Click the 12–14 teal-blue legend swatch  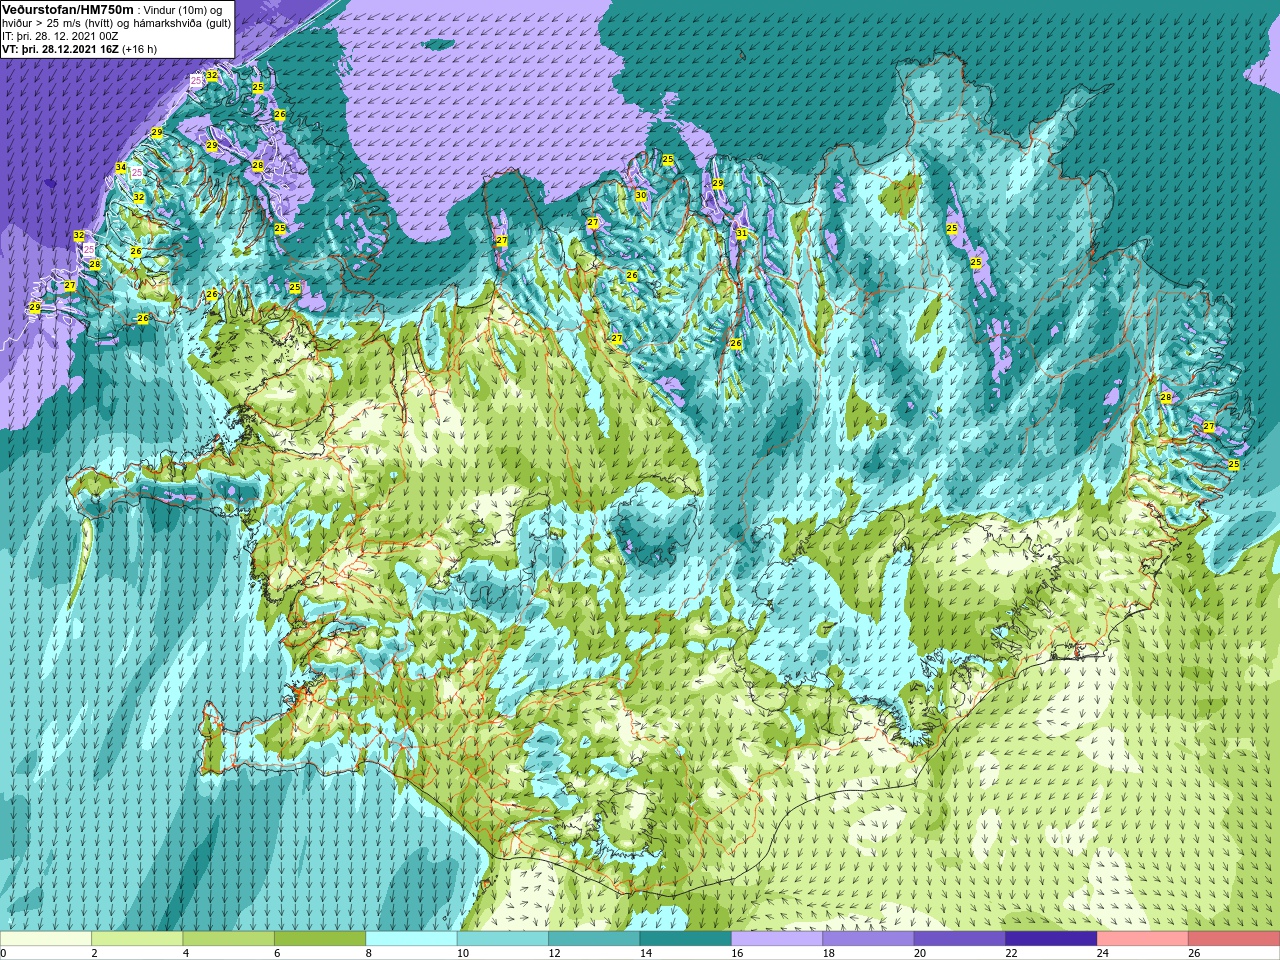[594, 940]
